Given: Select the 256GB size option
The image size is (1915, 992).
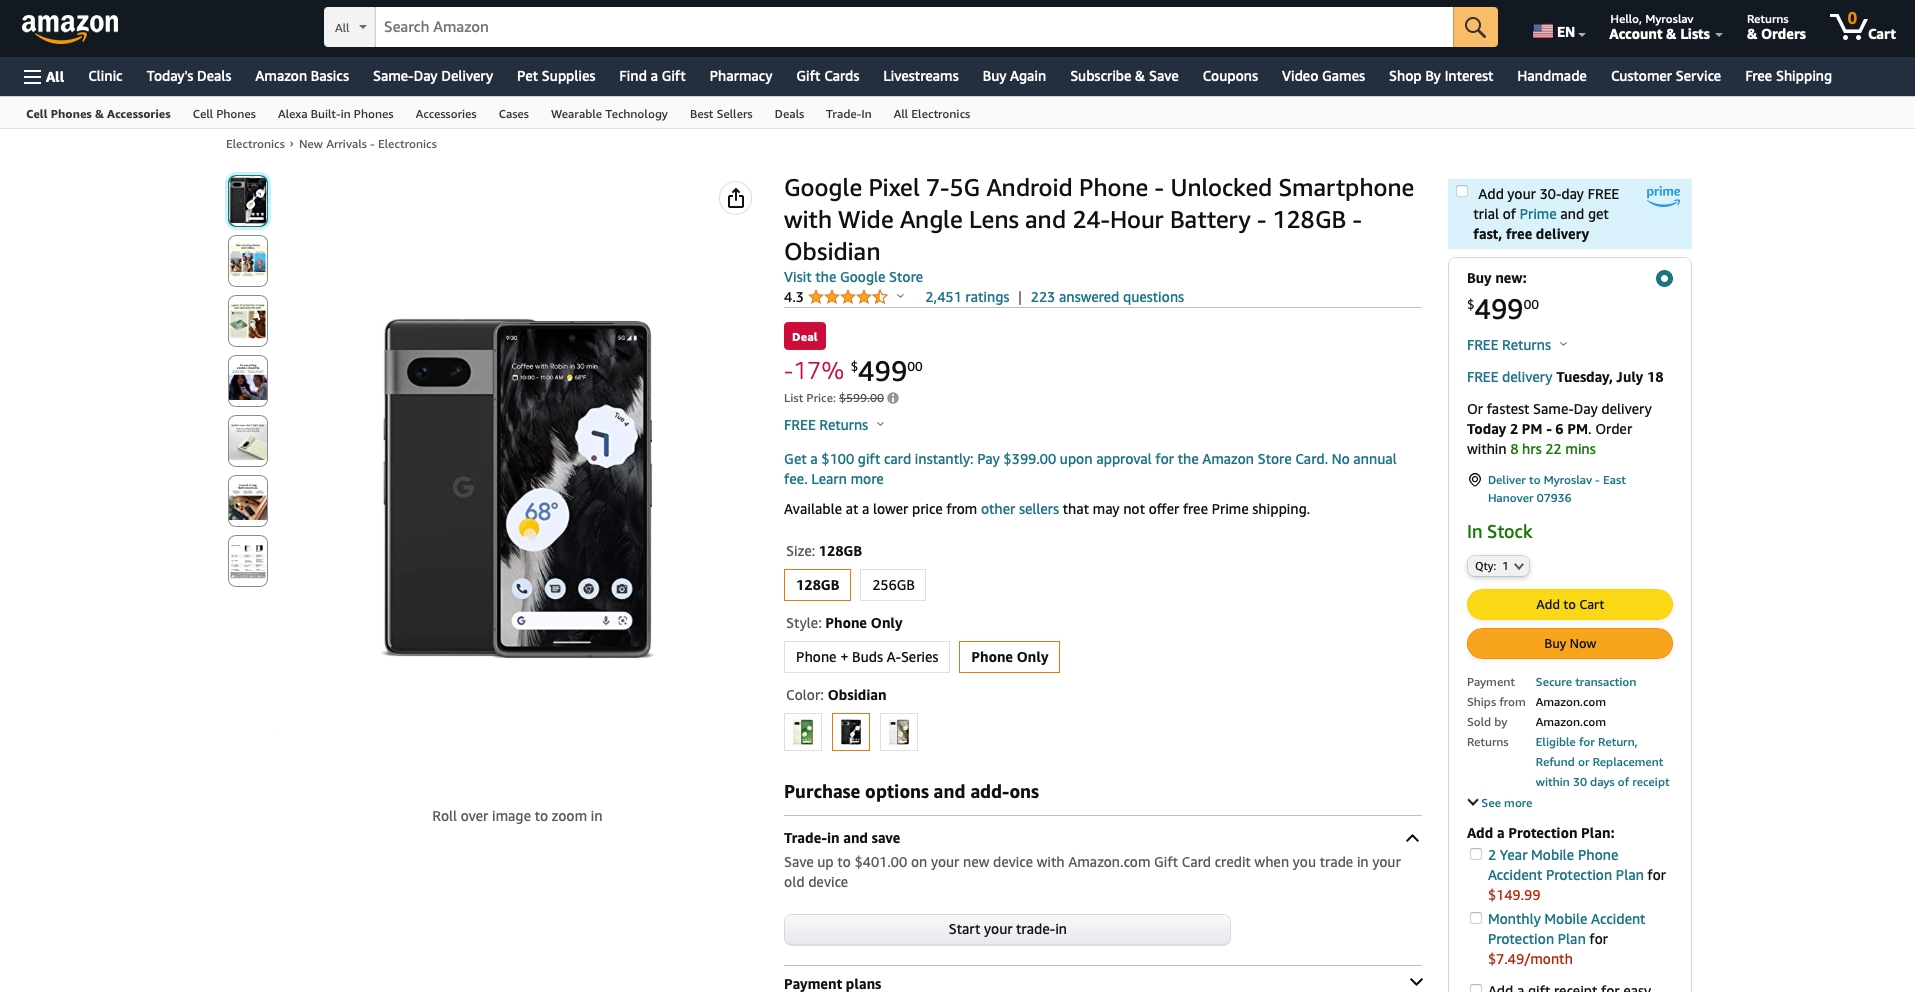Looking at the screenshot, I should 893,585.
